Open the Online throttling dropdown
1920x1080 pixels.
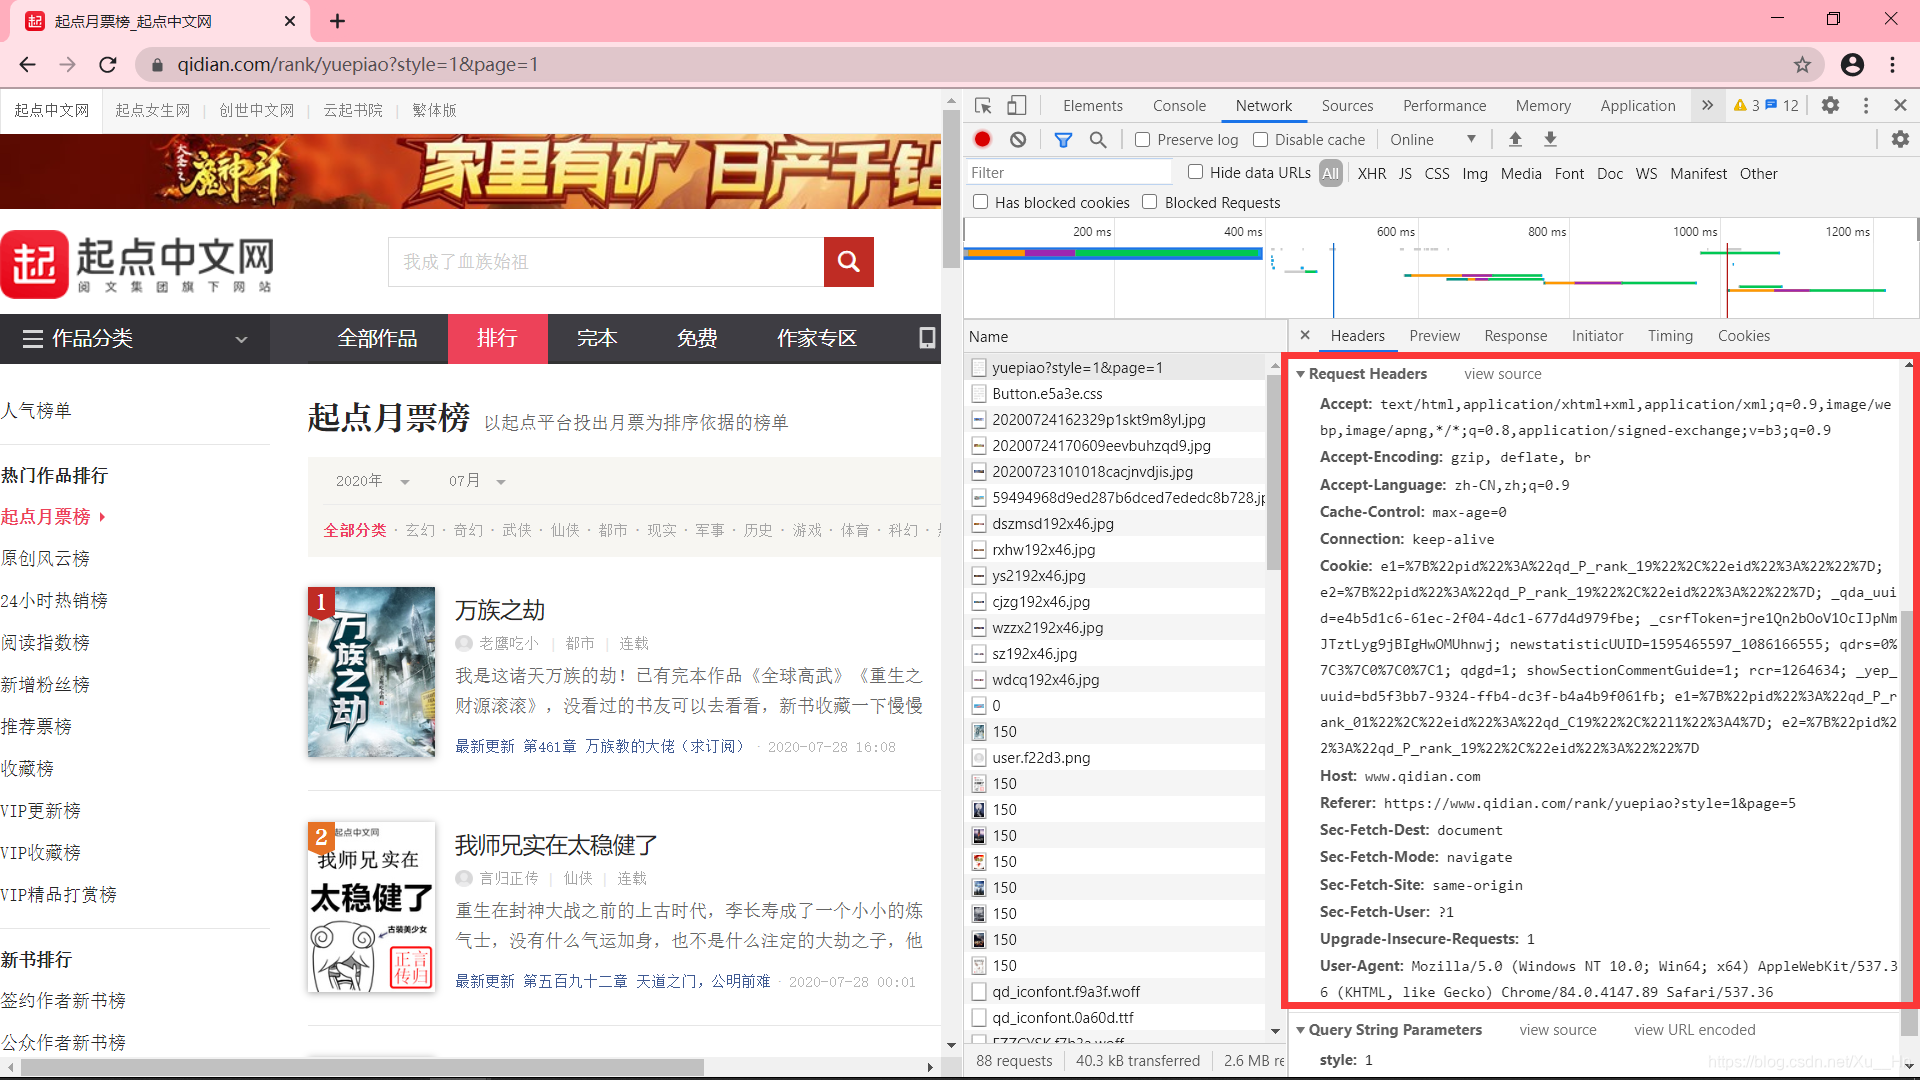(1432, 140)
